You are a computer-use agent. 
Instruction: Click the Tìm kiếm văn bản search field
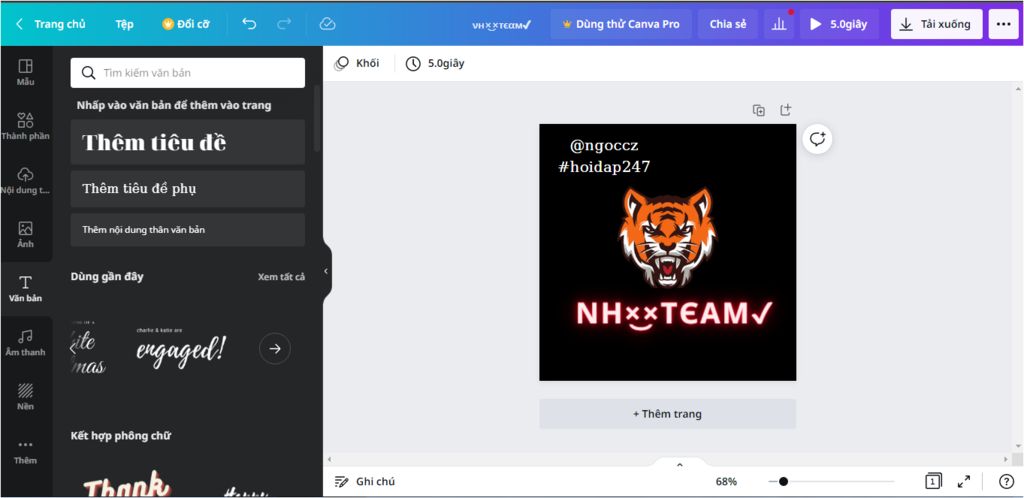(x=187, y=72)
